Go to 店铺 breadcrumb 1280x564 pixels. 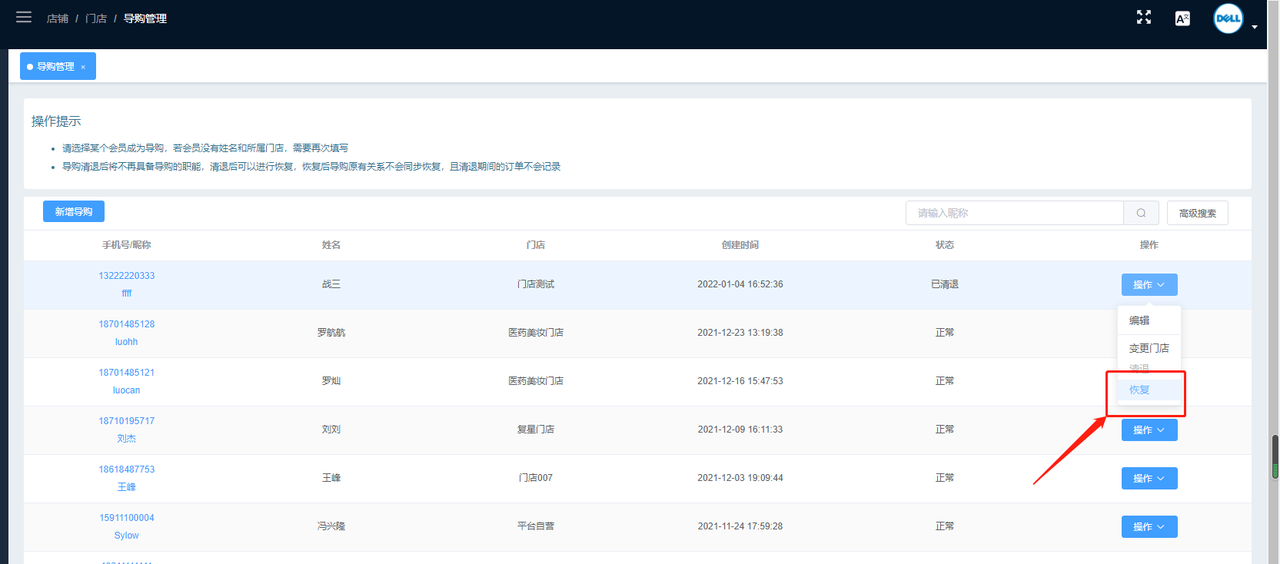point(58,18)
